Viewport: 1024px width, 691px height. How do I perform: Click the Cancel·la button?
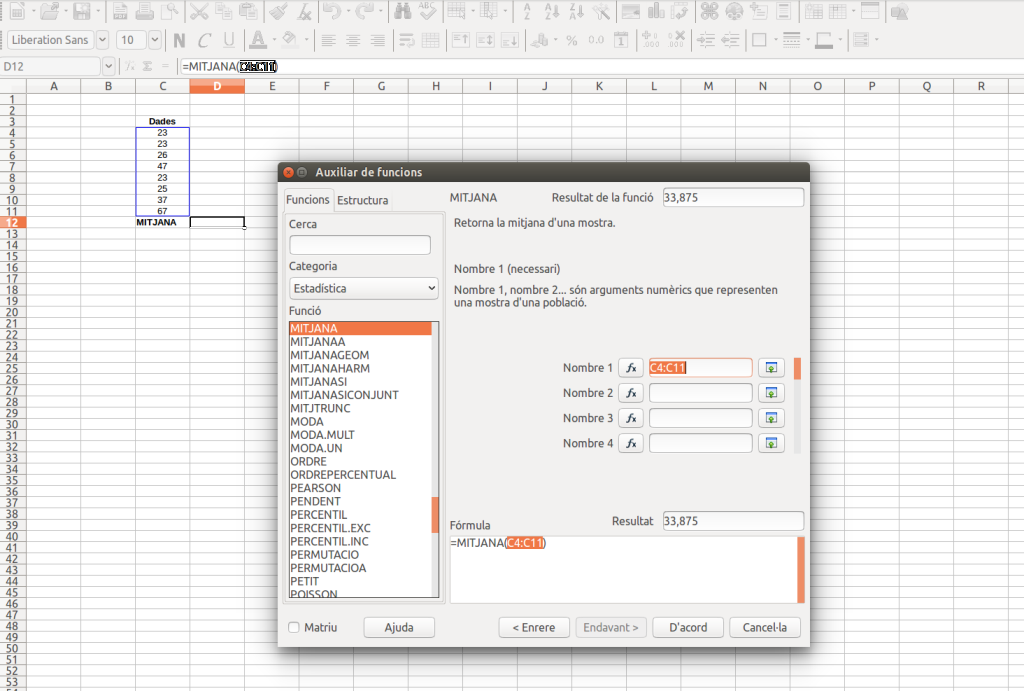[x=765, y=628]
